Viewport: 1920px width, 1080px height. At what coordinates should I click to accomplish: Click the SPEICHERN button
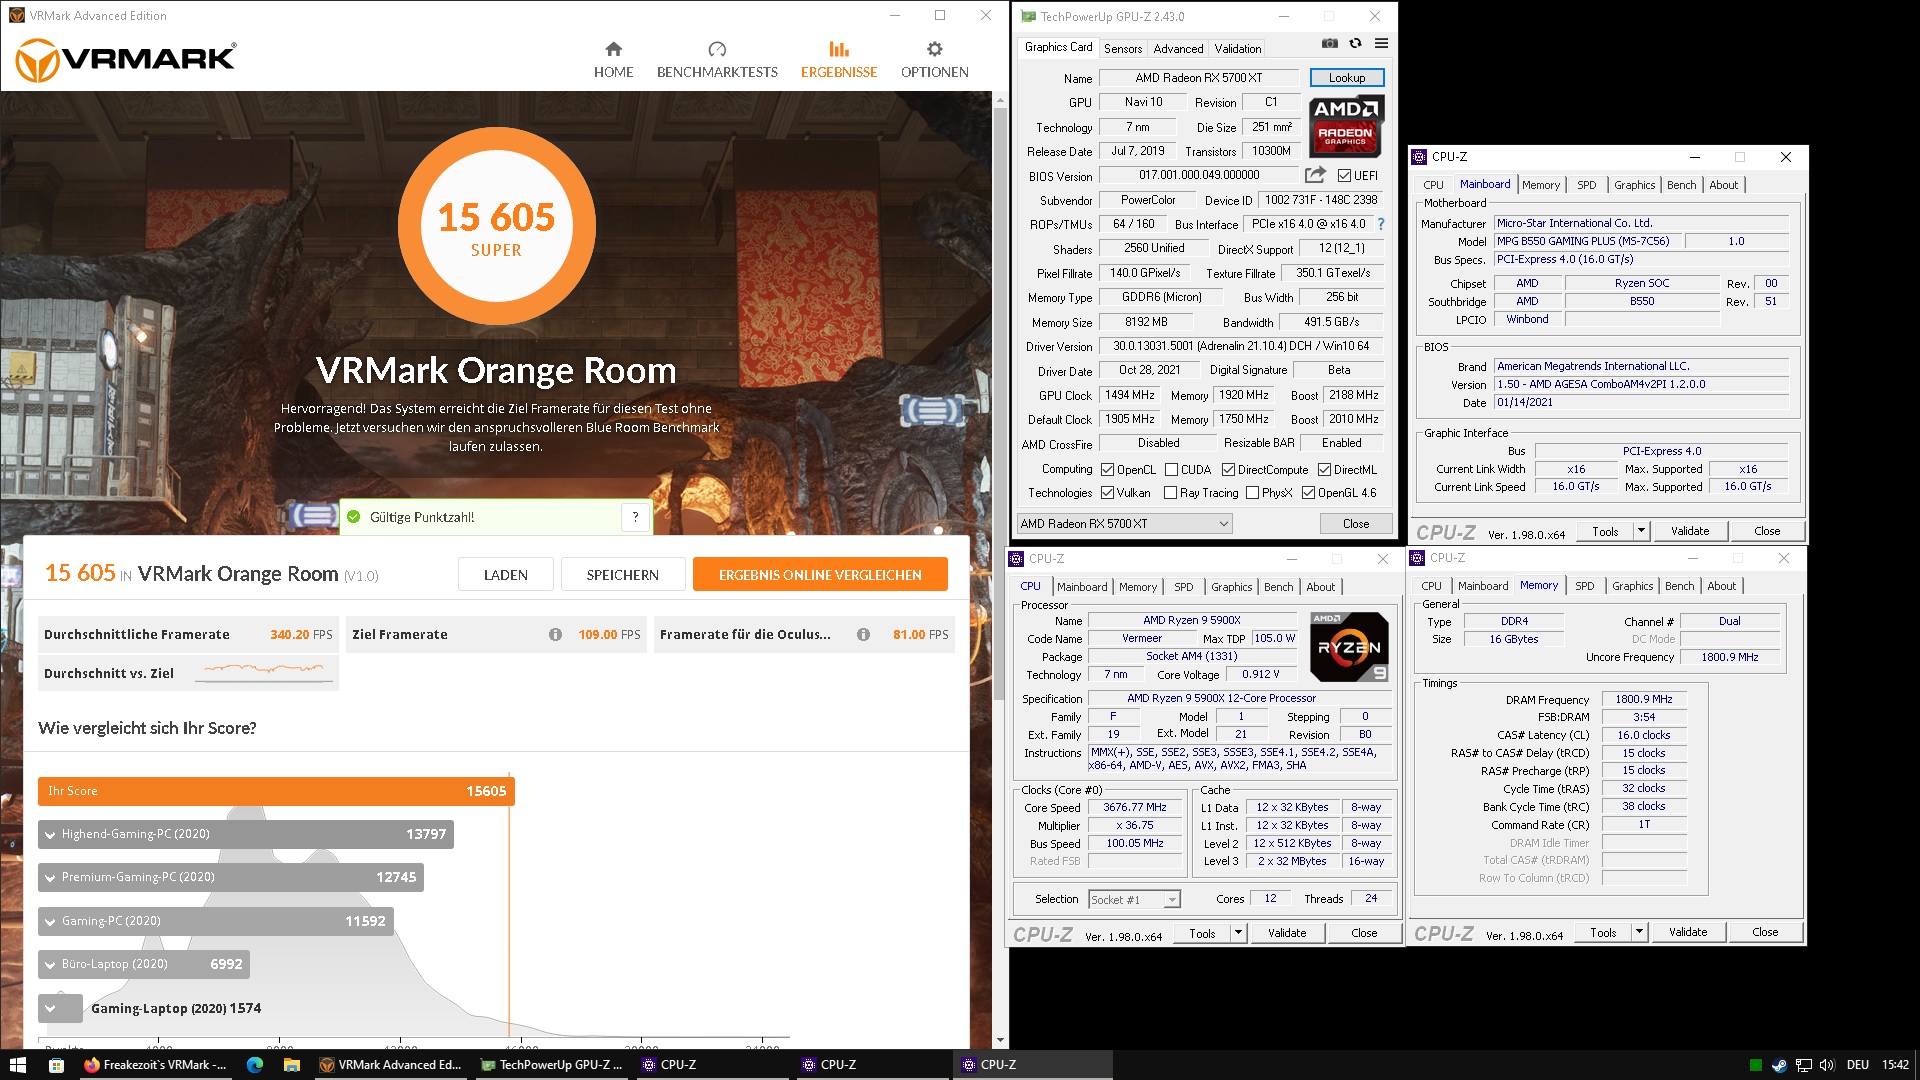coord(622,575)
